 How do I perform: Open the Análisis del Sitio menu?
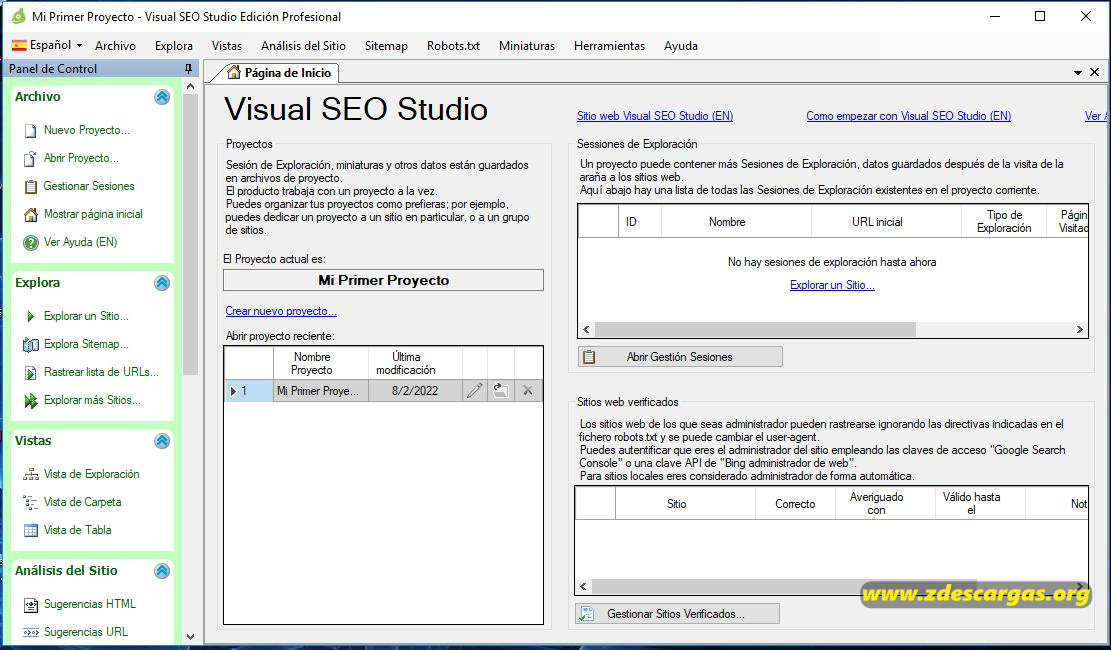(303, 45)
